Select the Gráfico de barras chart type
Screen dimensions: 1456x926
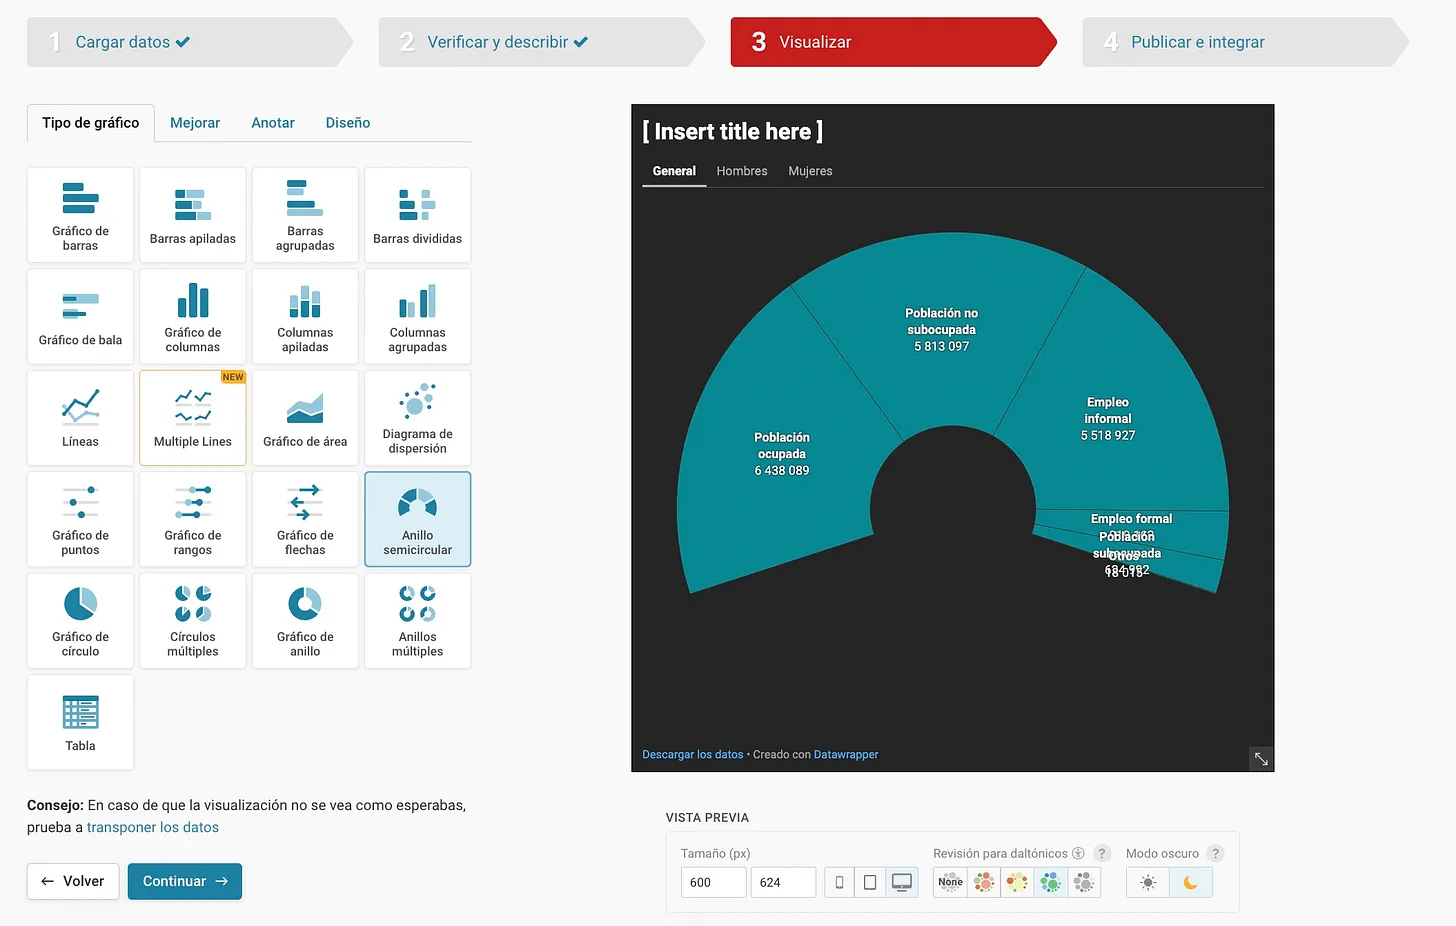pos(80,214)
